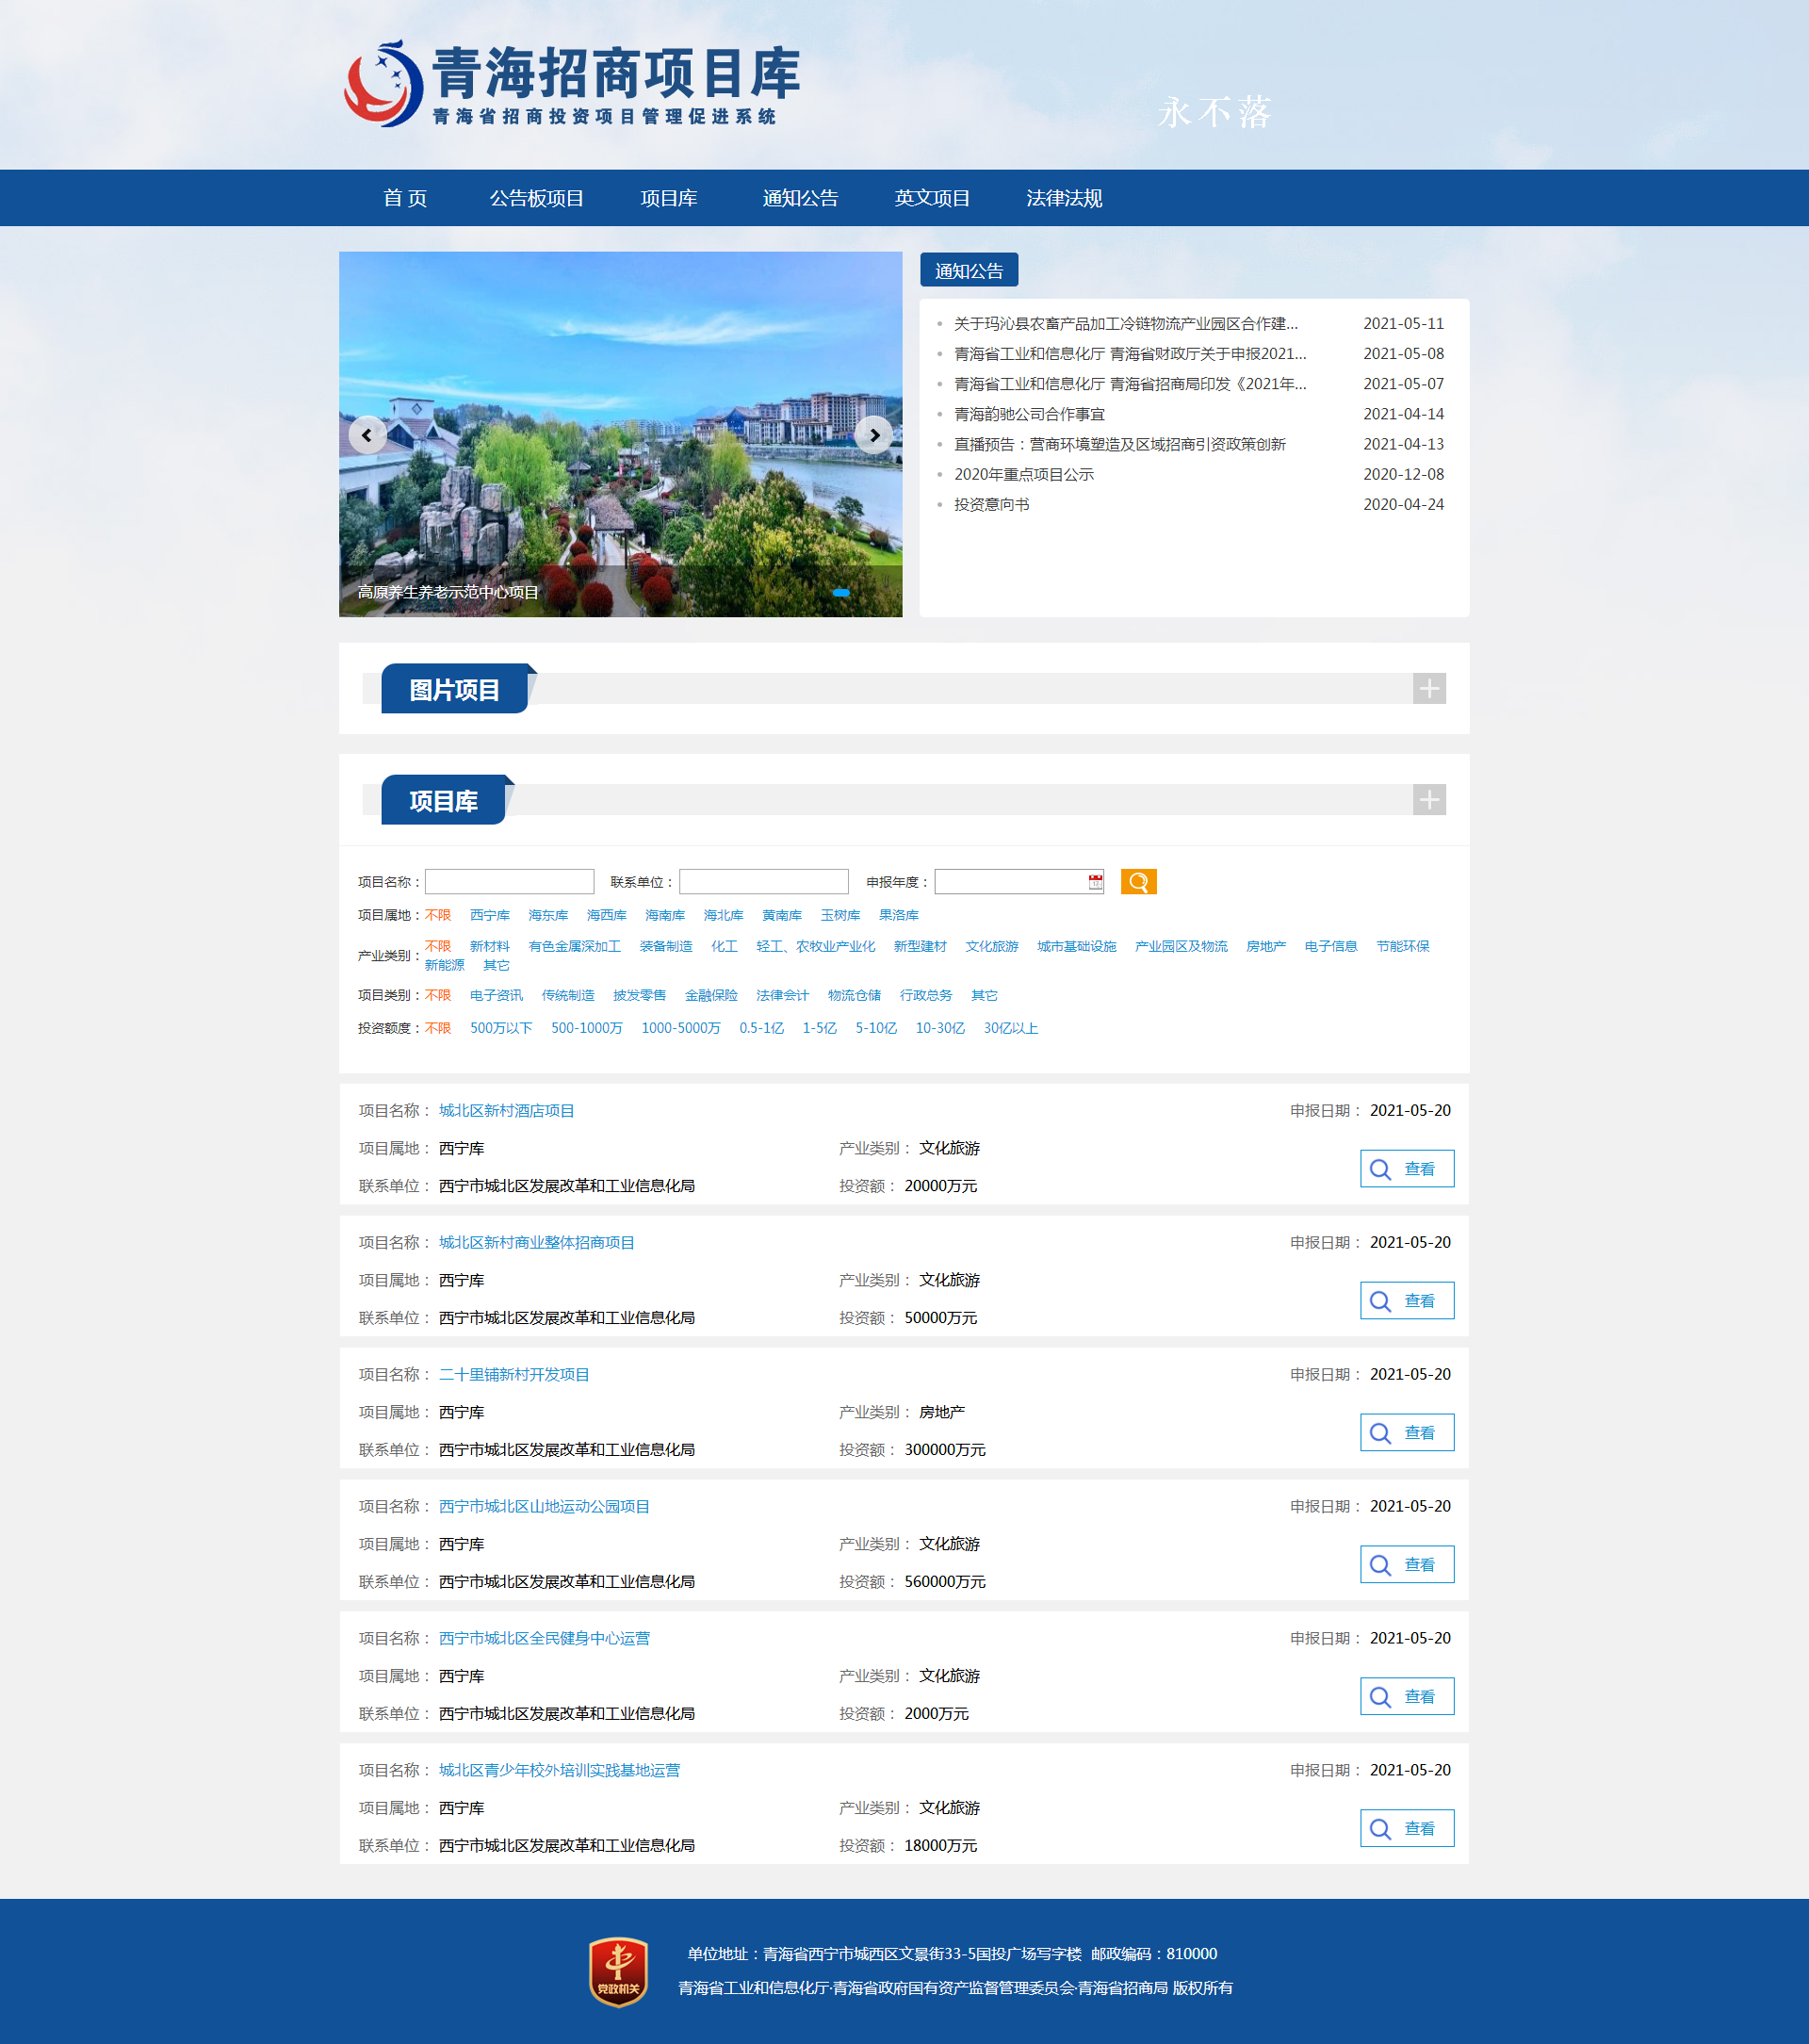Advance to next carousel slide arrow
Screen dimensions: 1809x2044
click(874, 435)
